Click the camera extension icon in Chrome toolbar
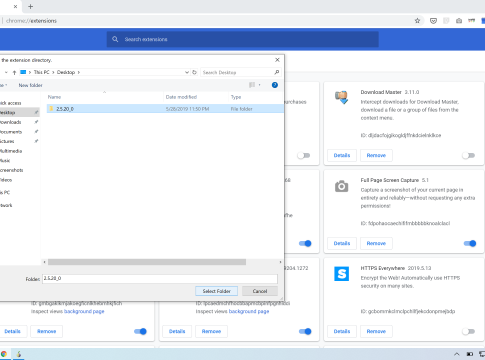Screen dimensions: 485x360 coord(459,21)
